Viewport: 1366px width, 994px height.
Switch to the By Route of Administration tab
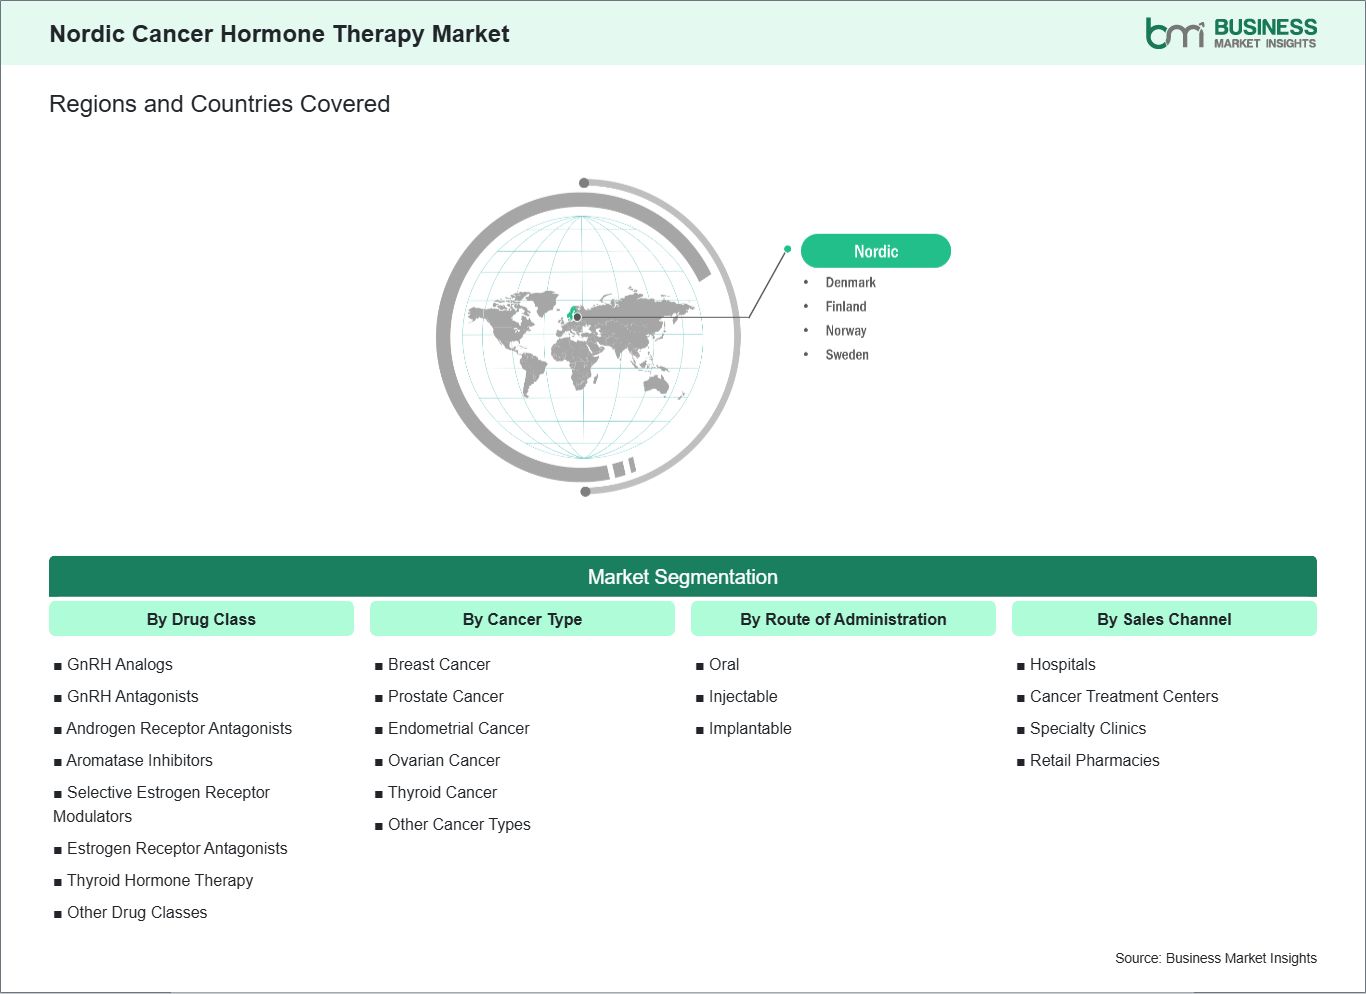click(843, 619)
